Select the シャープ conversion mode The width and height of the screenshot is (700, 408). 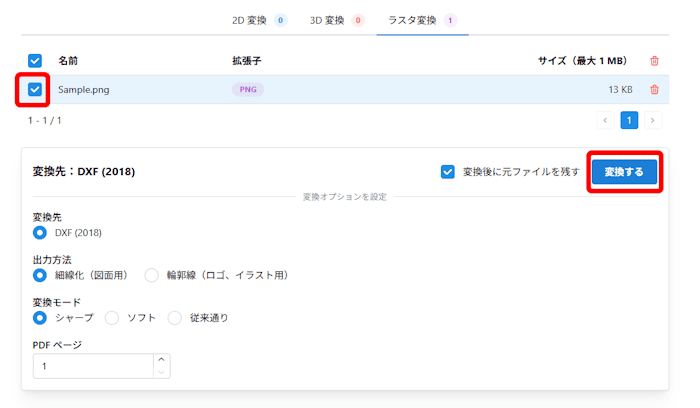coord(40,318)
